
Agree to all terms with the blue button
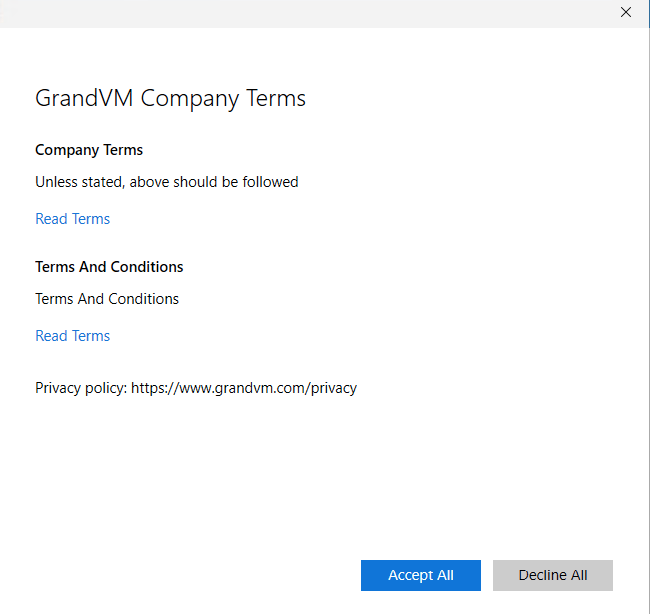click(x=420, y=575)
